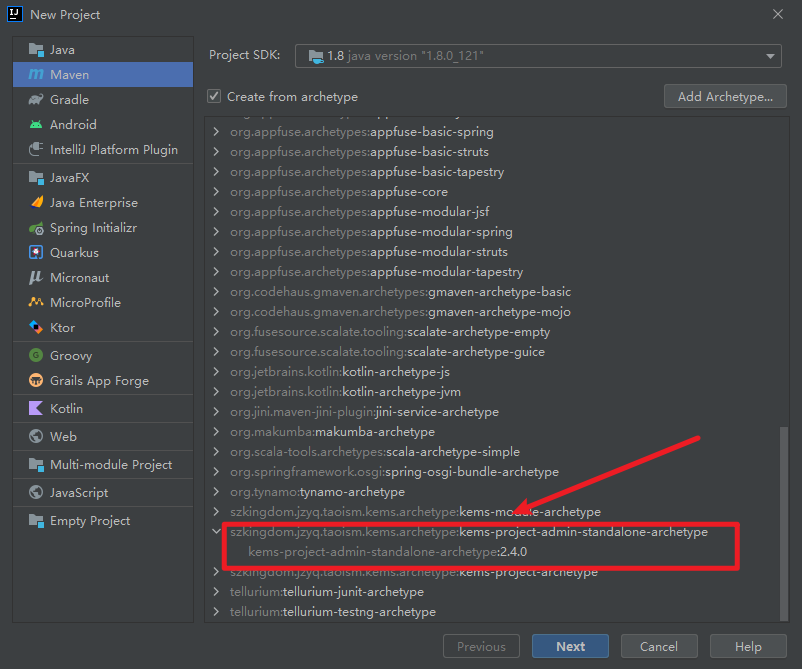This screenshot has width=802, height=669.
Task: Expand the appfuse-basic-spring archetype
Action: (216, 132)
